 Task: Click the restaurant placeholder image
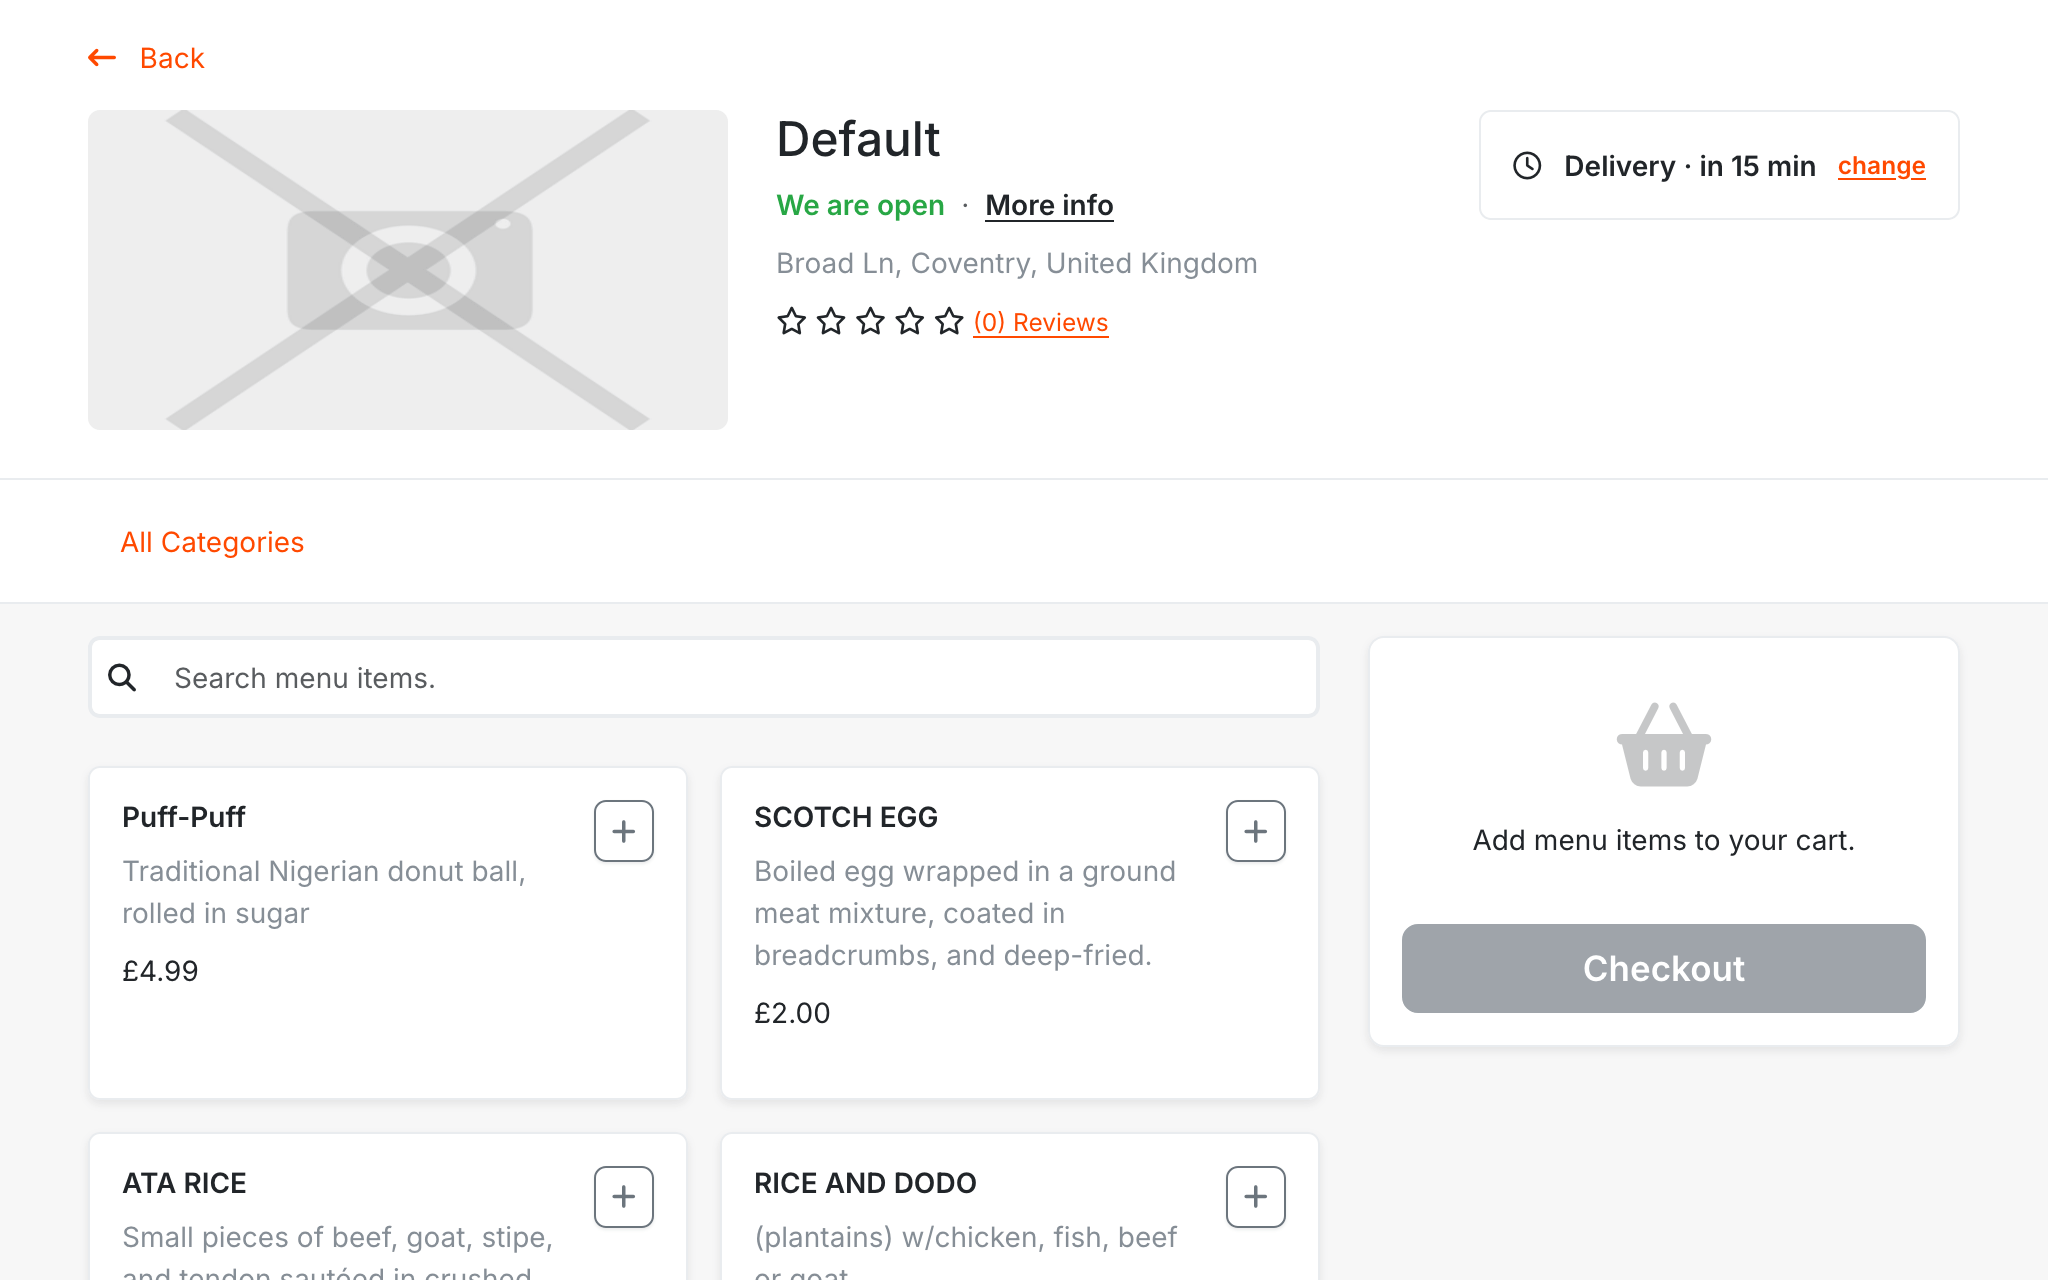(x=408, y=270)
